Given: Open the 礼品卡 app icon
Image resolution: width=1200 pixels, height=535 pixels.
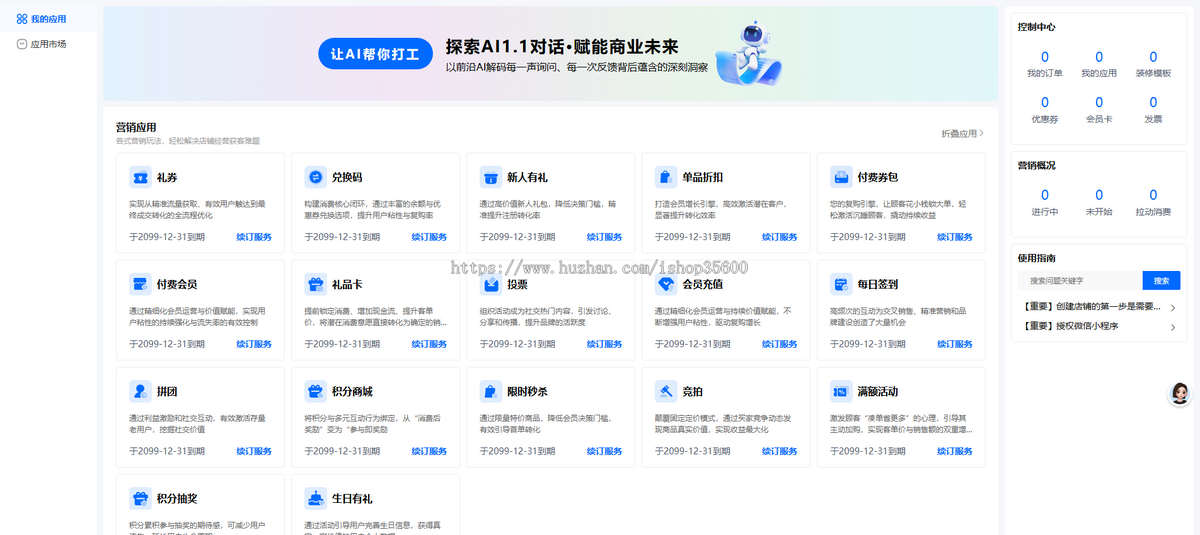Looking at the screenshot, I should click(315, 284).
